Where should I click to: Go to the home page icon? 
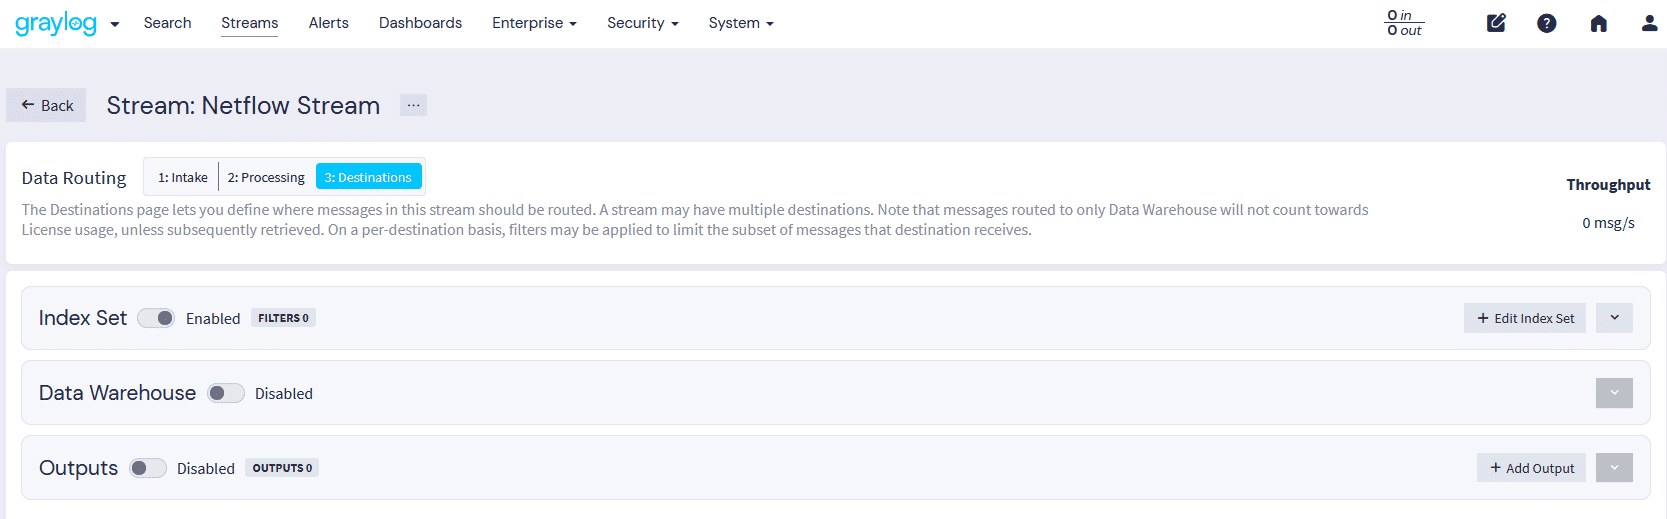1598,23
